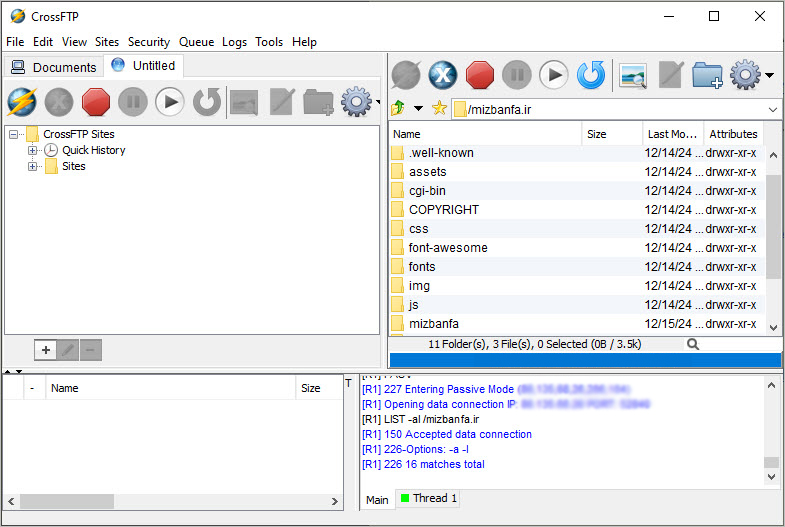Collapse the CrossFTP Sites tree root
This screenshot has width=785, height=527.
(14, 134)
